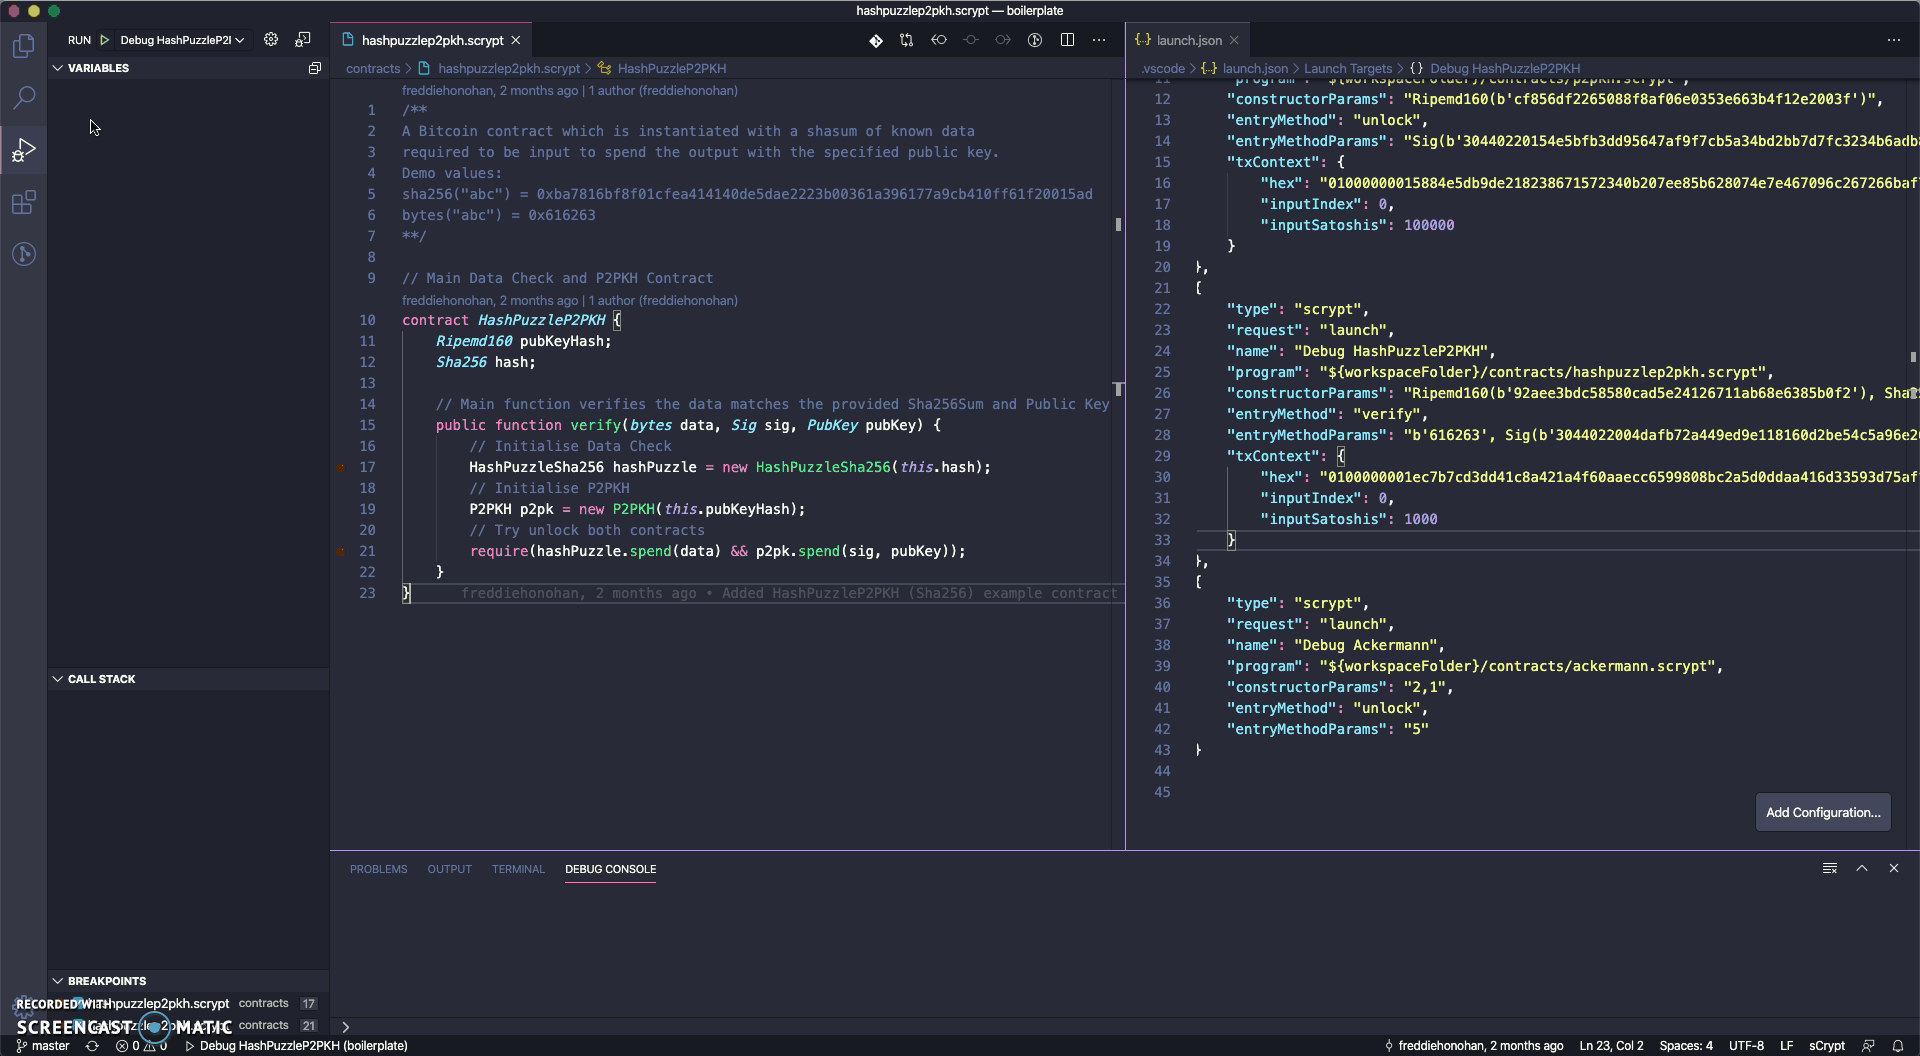1920x1056 pixels.
Task: Collapse all variables with the collapse icon
Action: coord(314,68)
